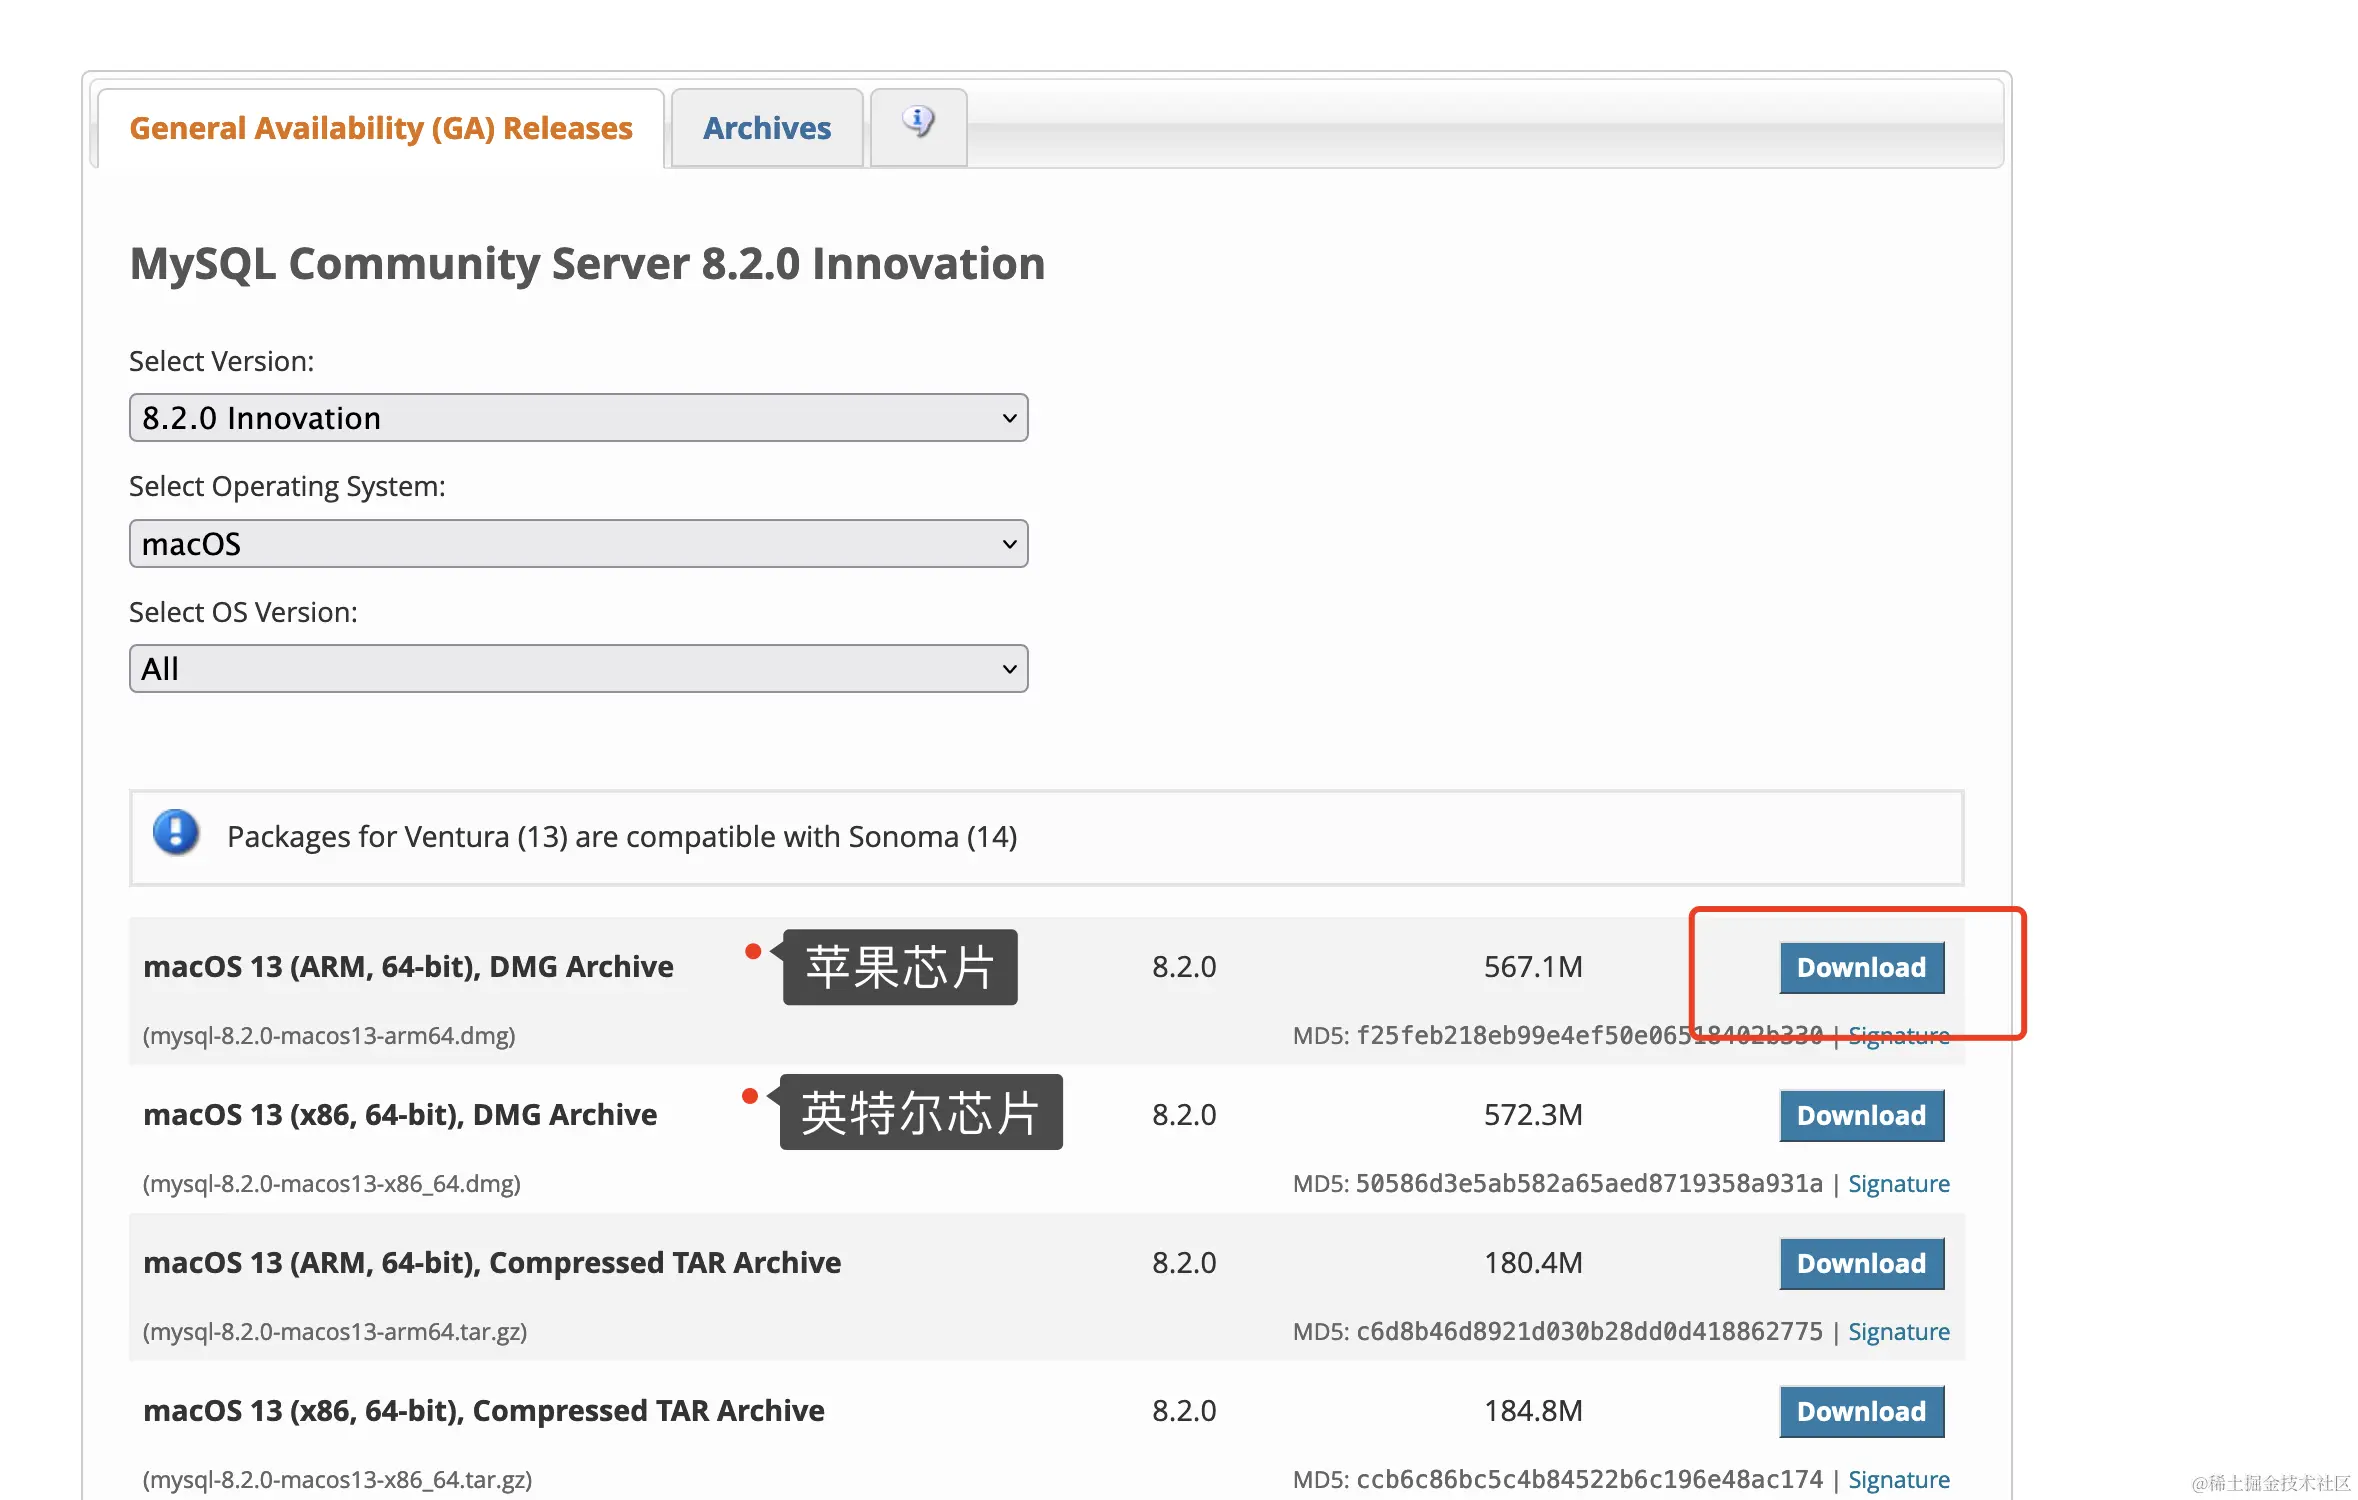Screen dimensions: 2358x1500
Task: Click filename mysql-8.2.0-macos13-arm64.dmg
Action: click(x=329, y=1035)
